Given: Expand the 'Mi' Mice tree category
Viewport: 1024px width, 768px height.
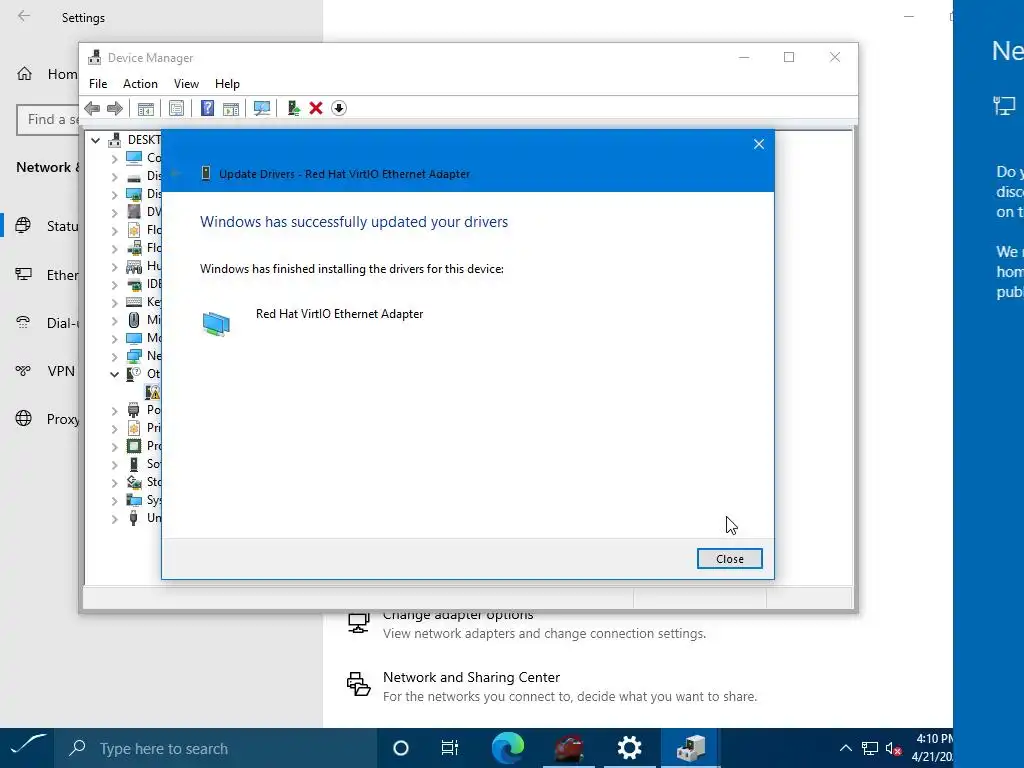Looking at the screenshot, I should pos(114,321).
